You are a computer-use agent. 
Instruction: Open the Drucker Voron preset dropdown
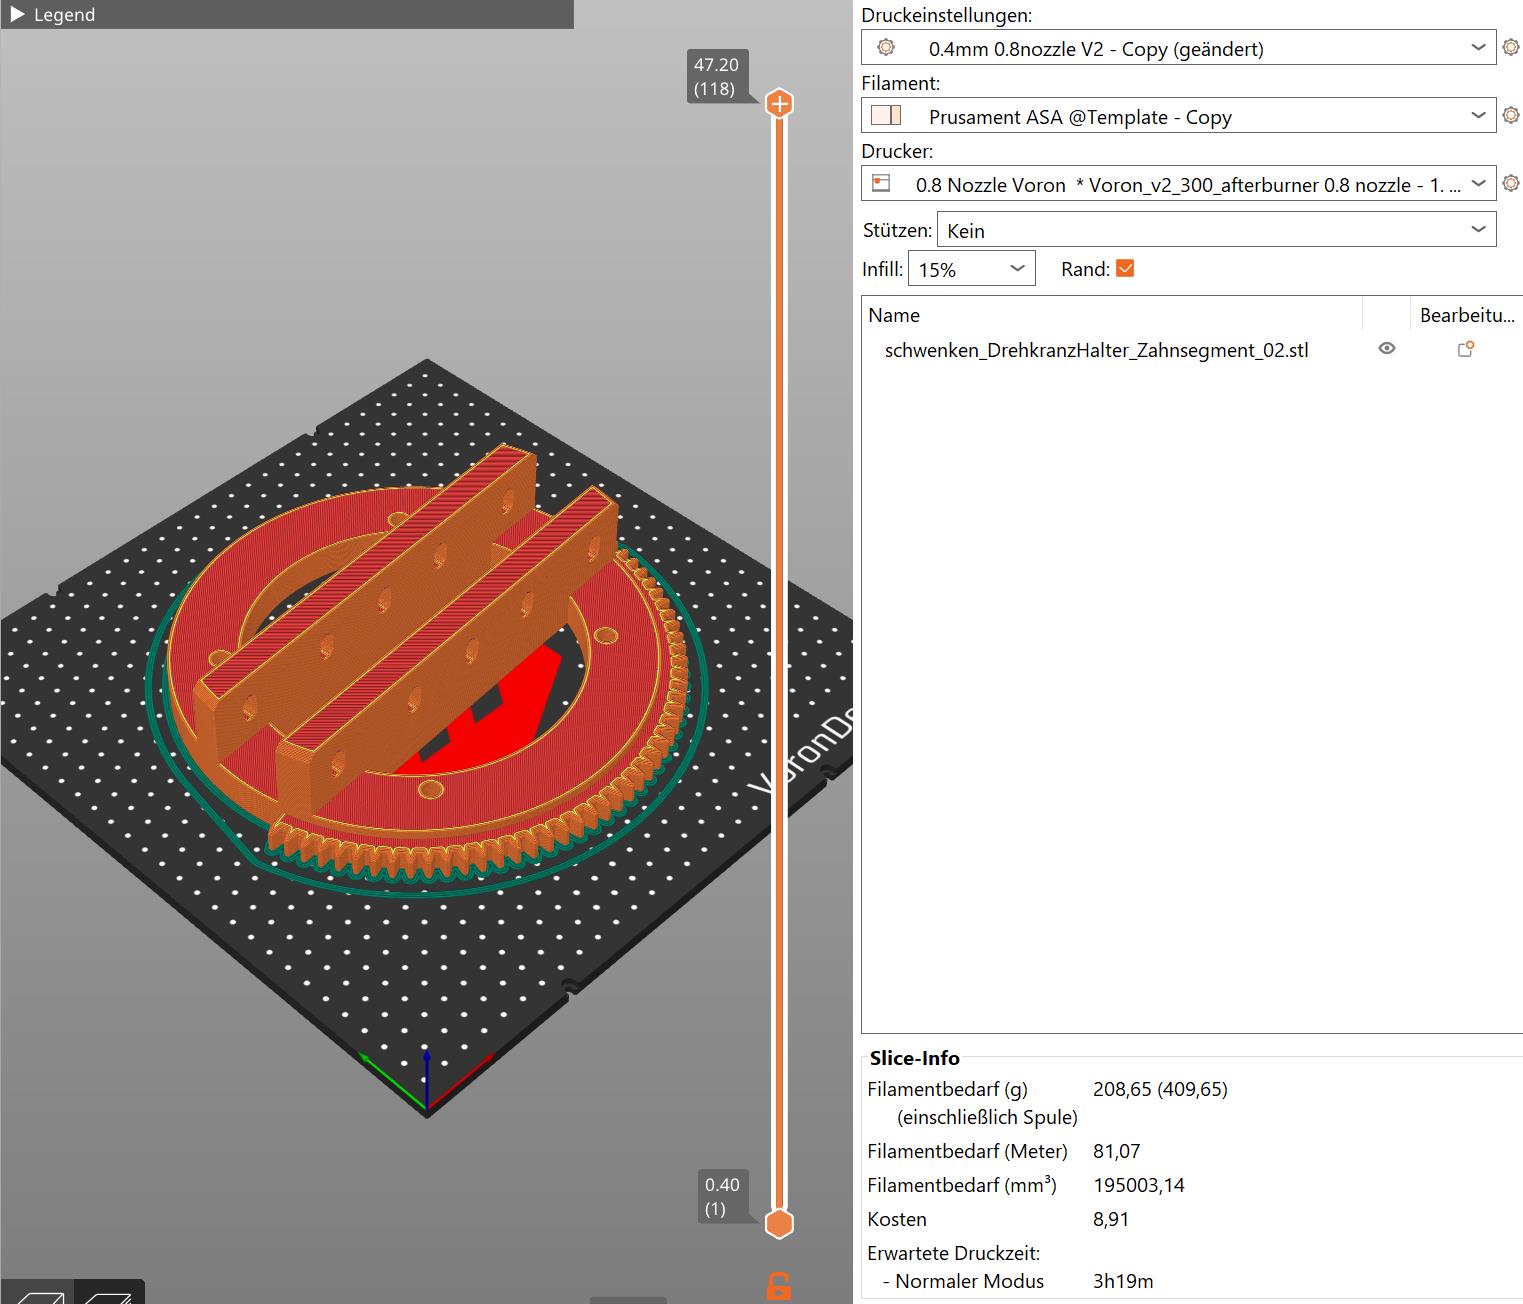(1179, 184)
